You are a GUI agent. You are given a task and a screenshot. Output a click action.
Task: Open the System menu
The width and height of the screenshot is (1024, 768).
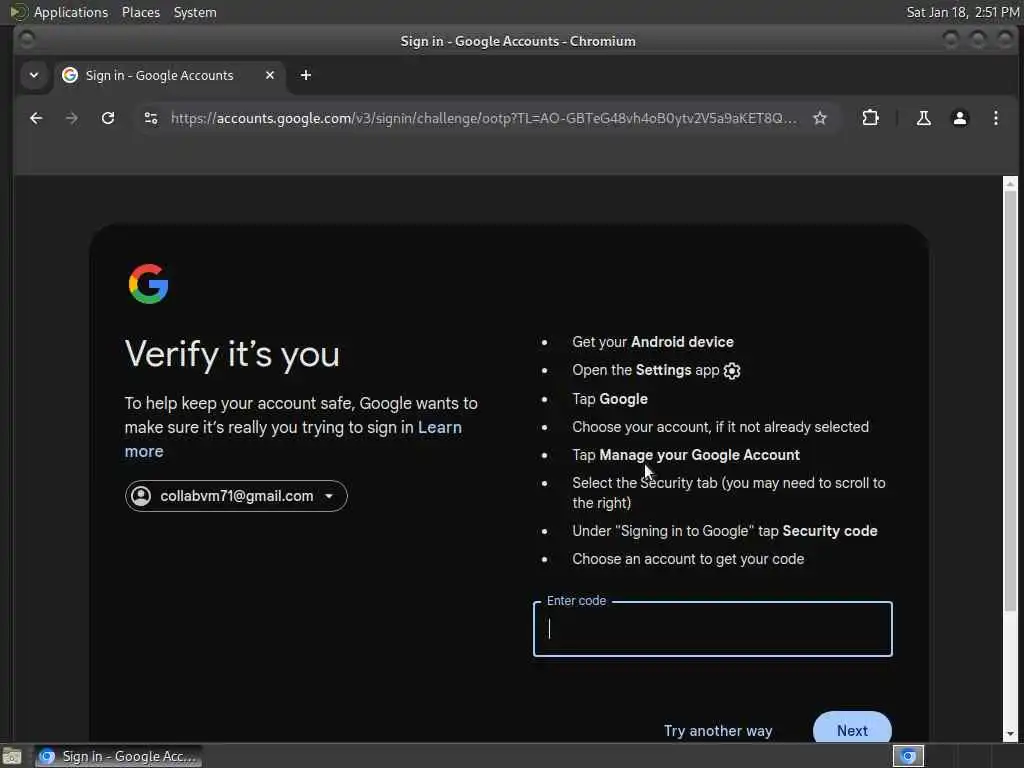pos(195,12)
